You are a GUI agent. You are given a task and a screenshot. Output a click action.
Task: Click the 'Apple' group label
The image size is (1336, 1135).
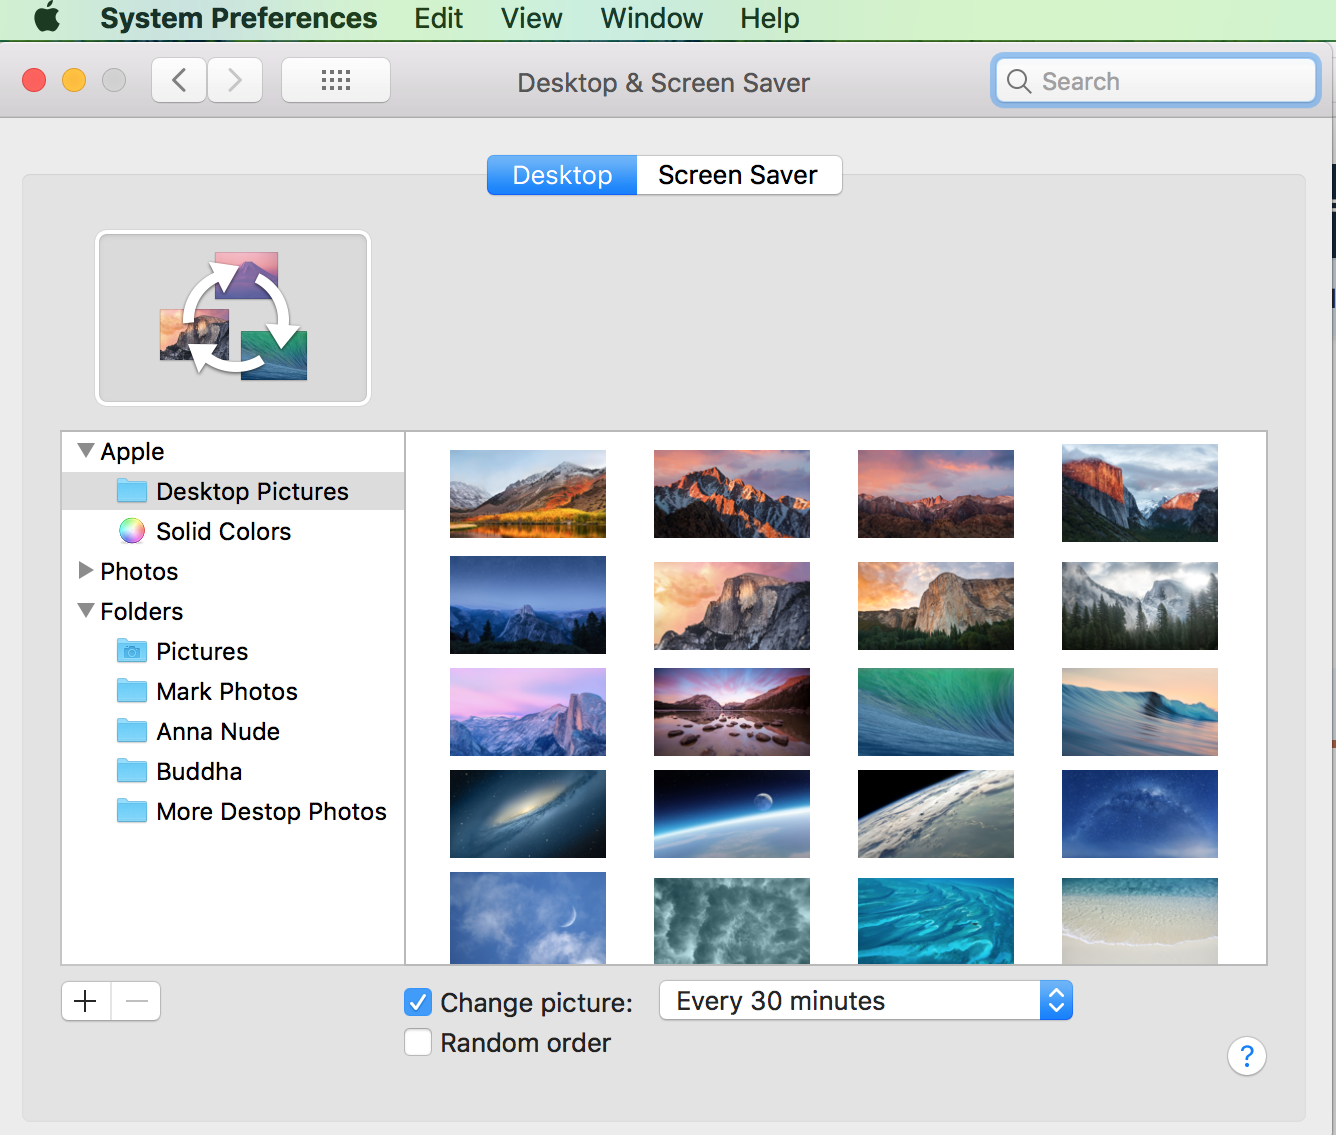point(132,451)
